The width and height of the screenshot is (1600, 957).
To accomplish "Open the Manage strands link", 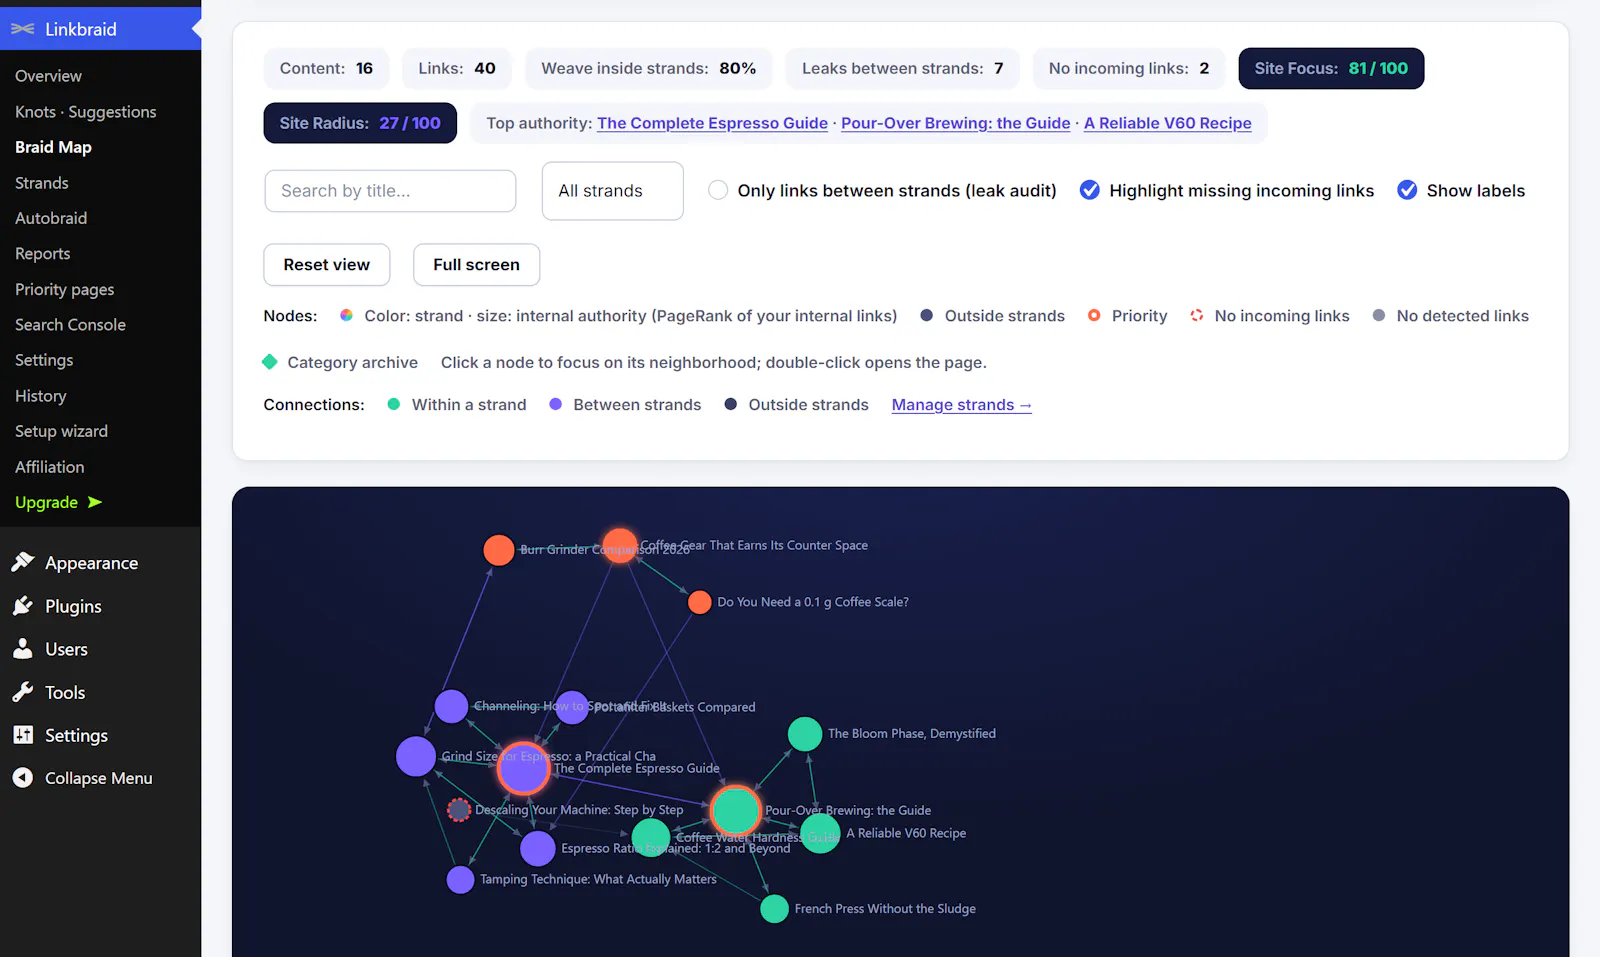I will pyautogui.click(x=962, y=405).
